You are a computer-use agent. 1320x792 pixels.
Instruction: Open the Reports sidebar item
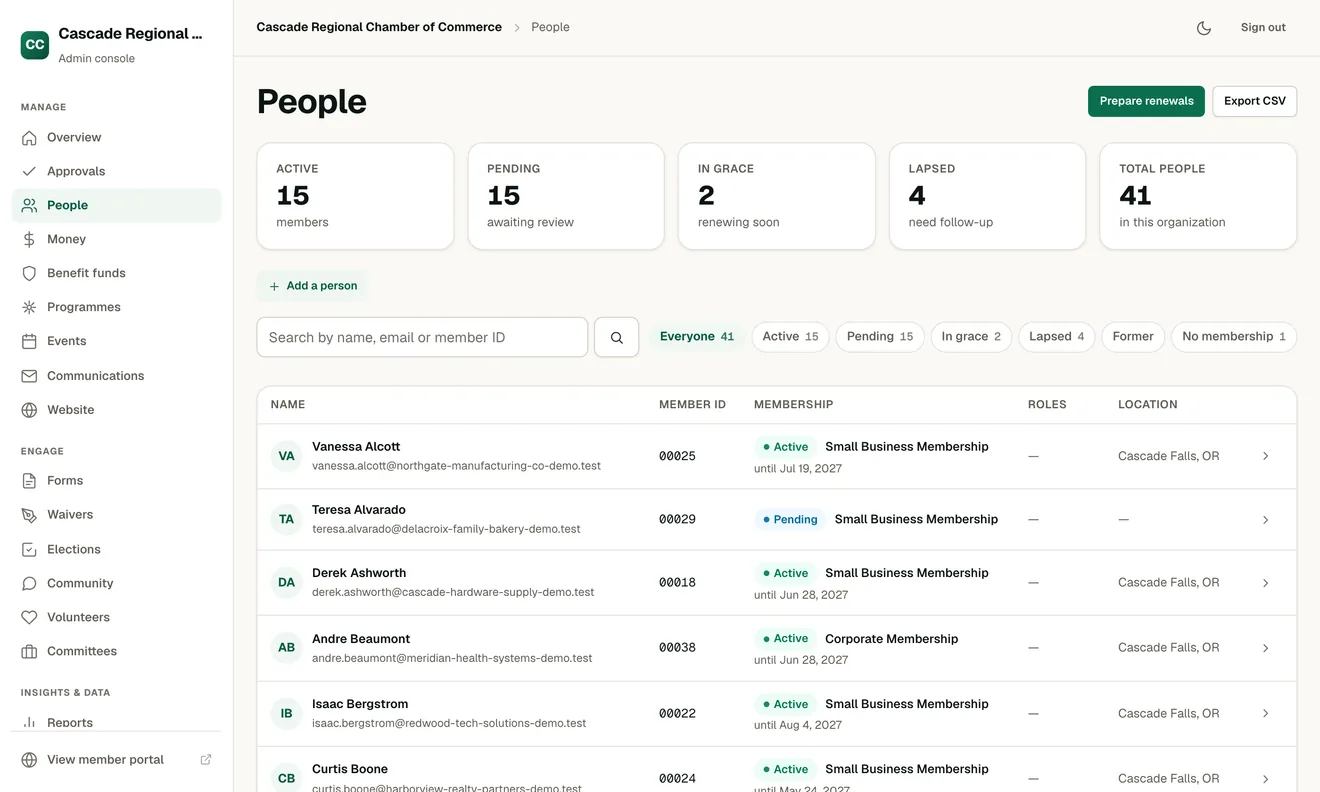pos(116,722)
